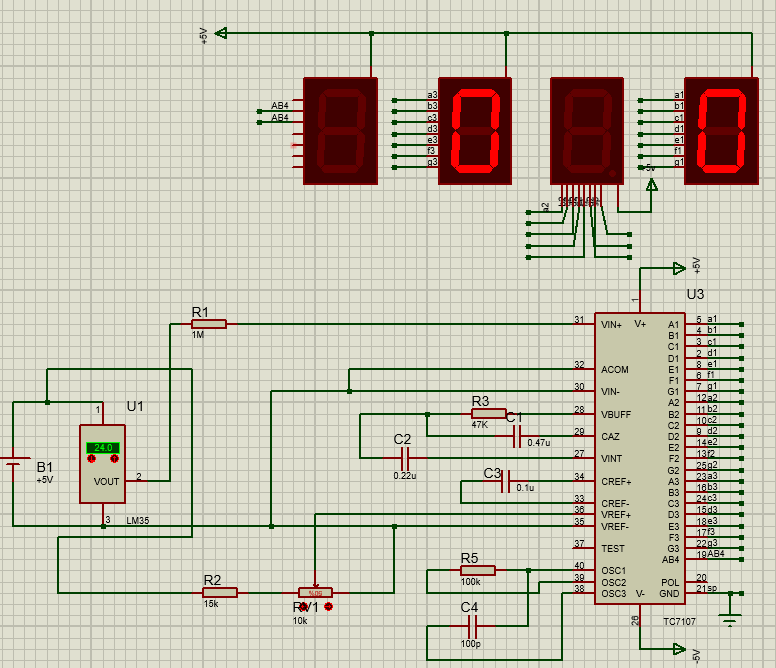Click the LM35 temperature up arrow button

click(114, 459)
